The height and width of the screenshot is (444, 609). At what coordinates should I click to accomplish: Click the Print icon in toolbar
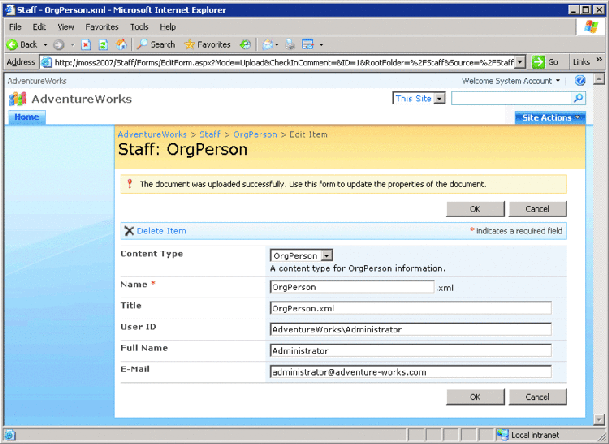pos(290,45)
